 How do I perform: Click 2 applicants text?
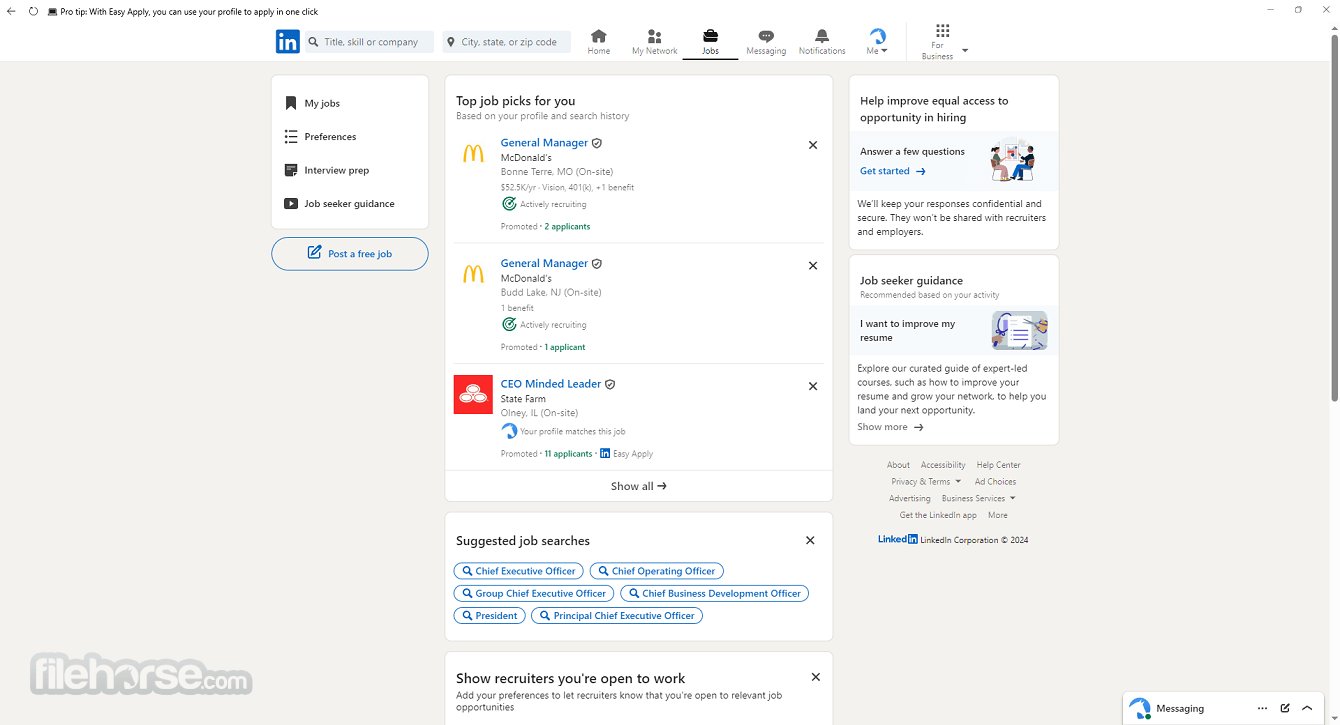point(567,227)
